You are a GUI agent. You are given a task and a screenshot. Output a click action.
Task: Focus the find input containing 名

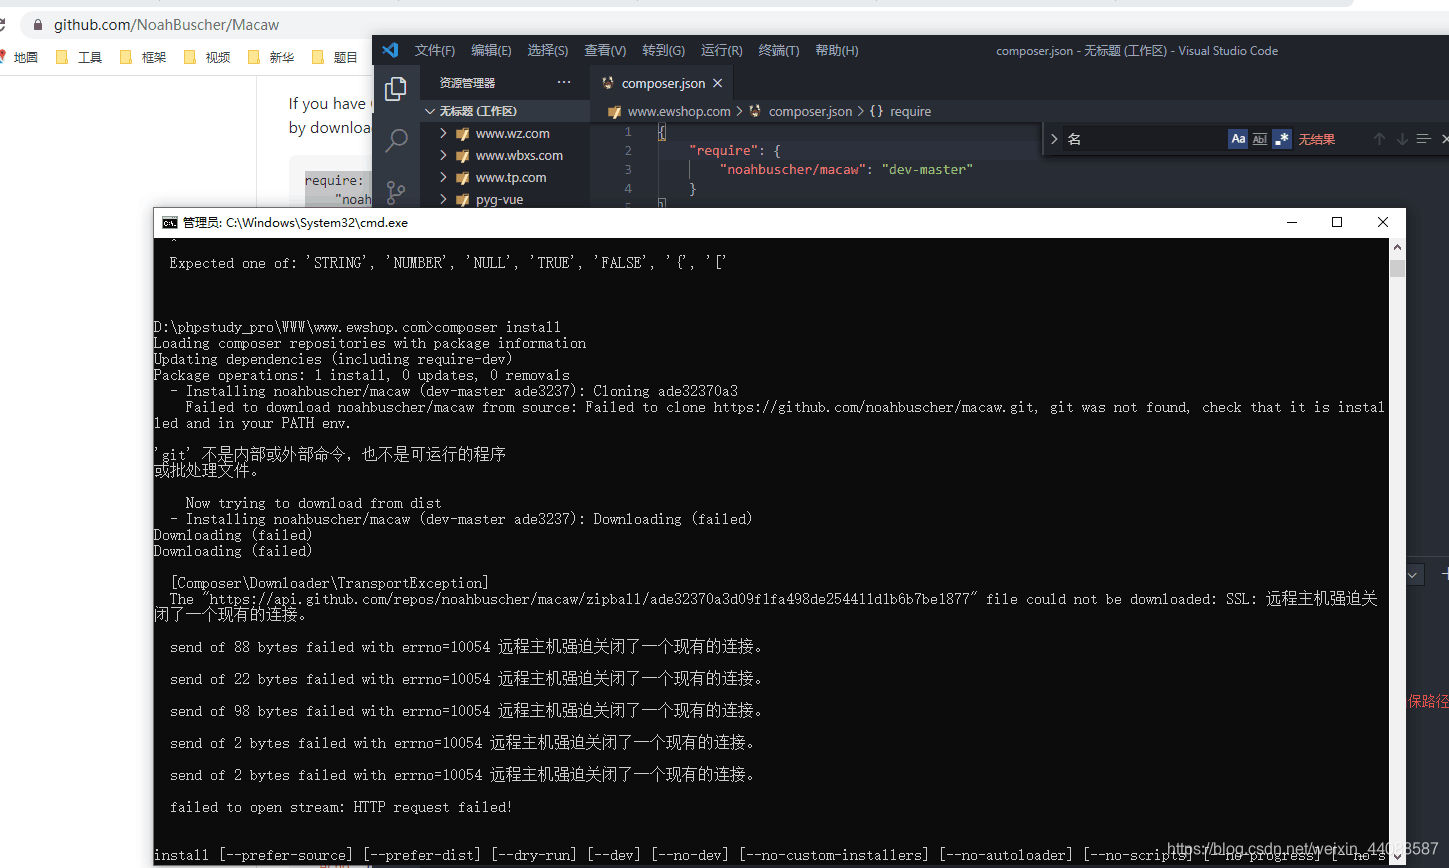click(1143, 139)
